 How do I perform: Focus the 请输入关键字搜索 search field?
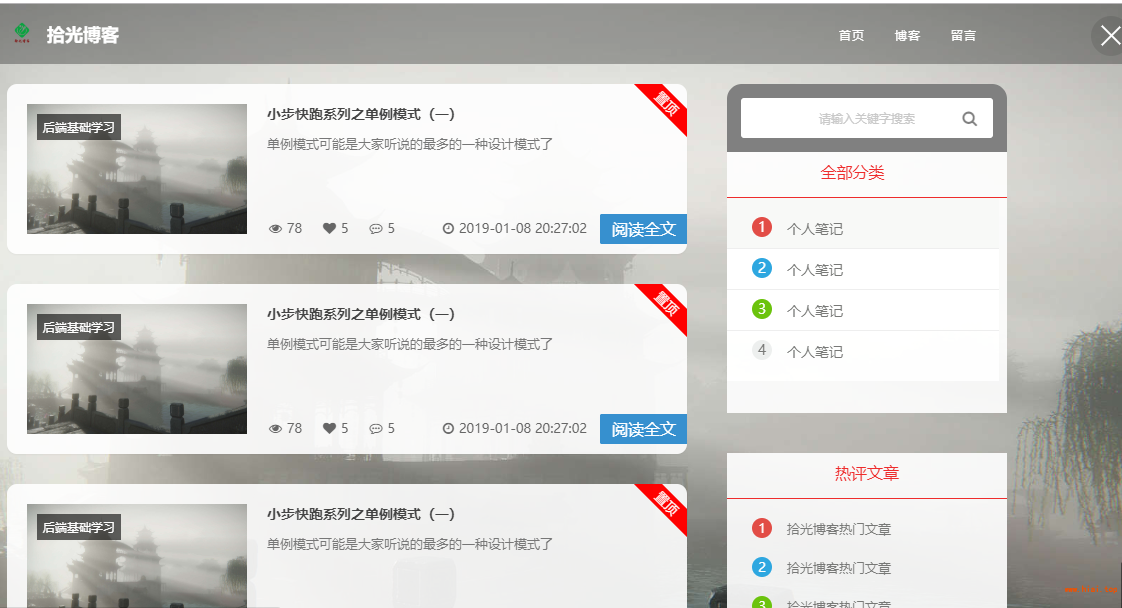point(867,118)
